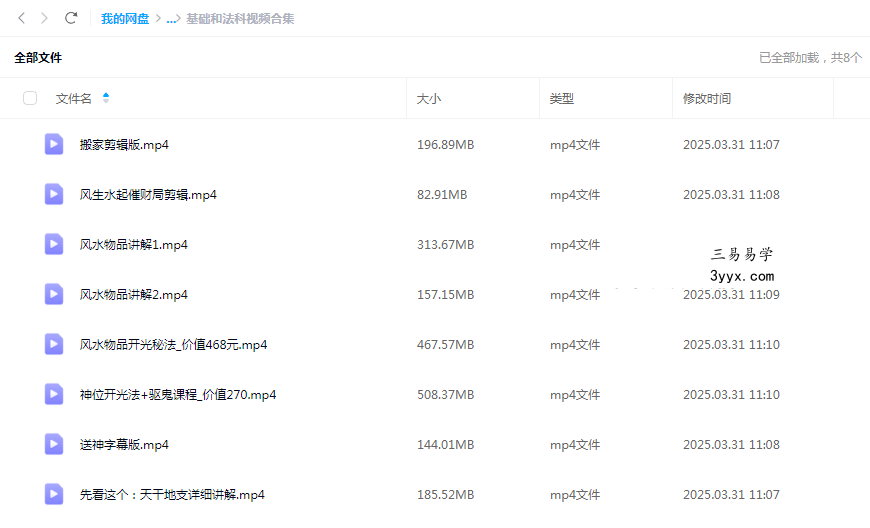Click the 基础和法科视频合集 breadcrumb
The width and height of the screenshot is (870, 528).
pyautogui.click(x=240, y=19)
